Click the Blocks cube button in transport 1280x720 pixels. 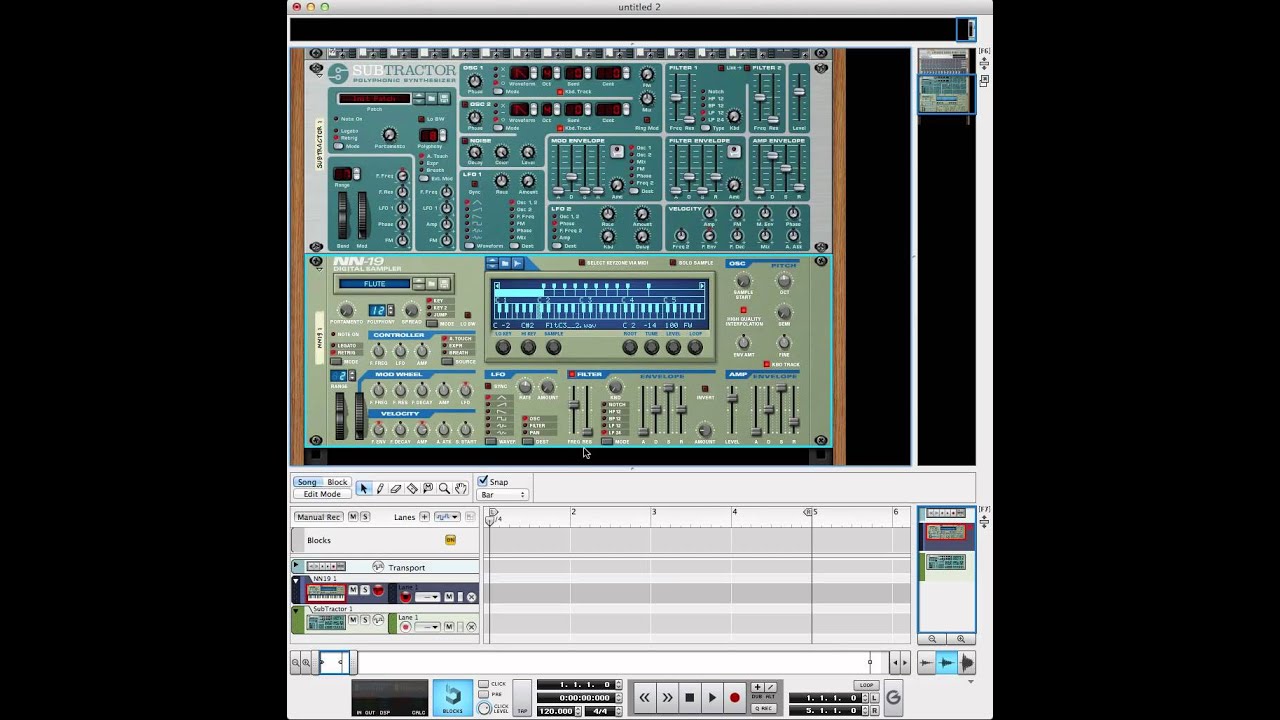(x=453, y=697)
